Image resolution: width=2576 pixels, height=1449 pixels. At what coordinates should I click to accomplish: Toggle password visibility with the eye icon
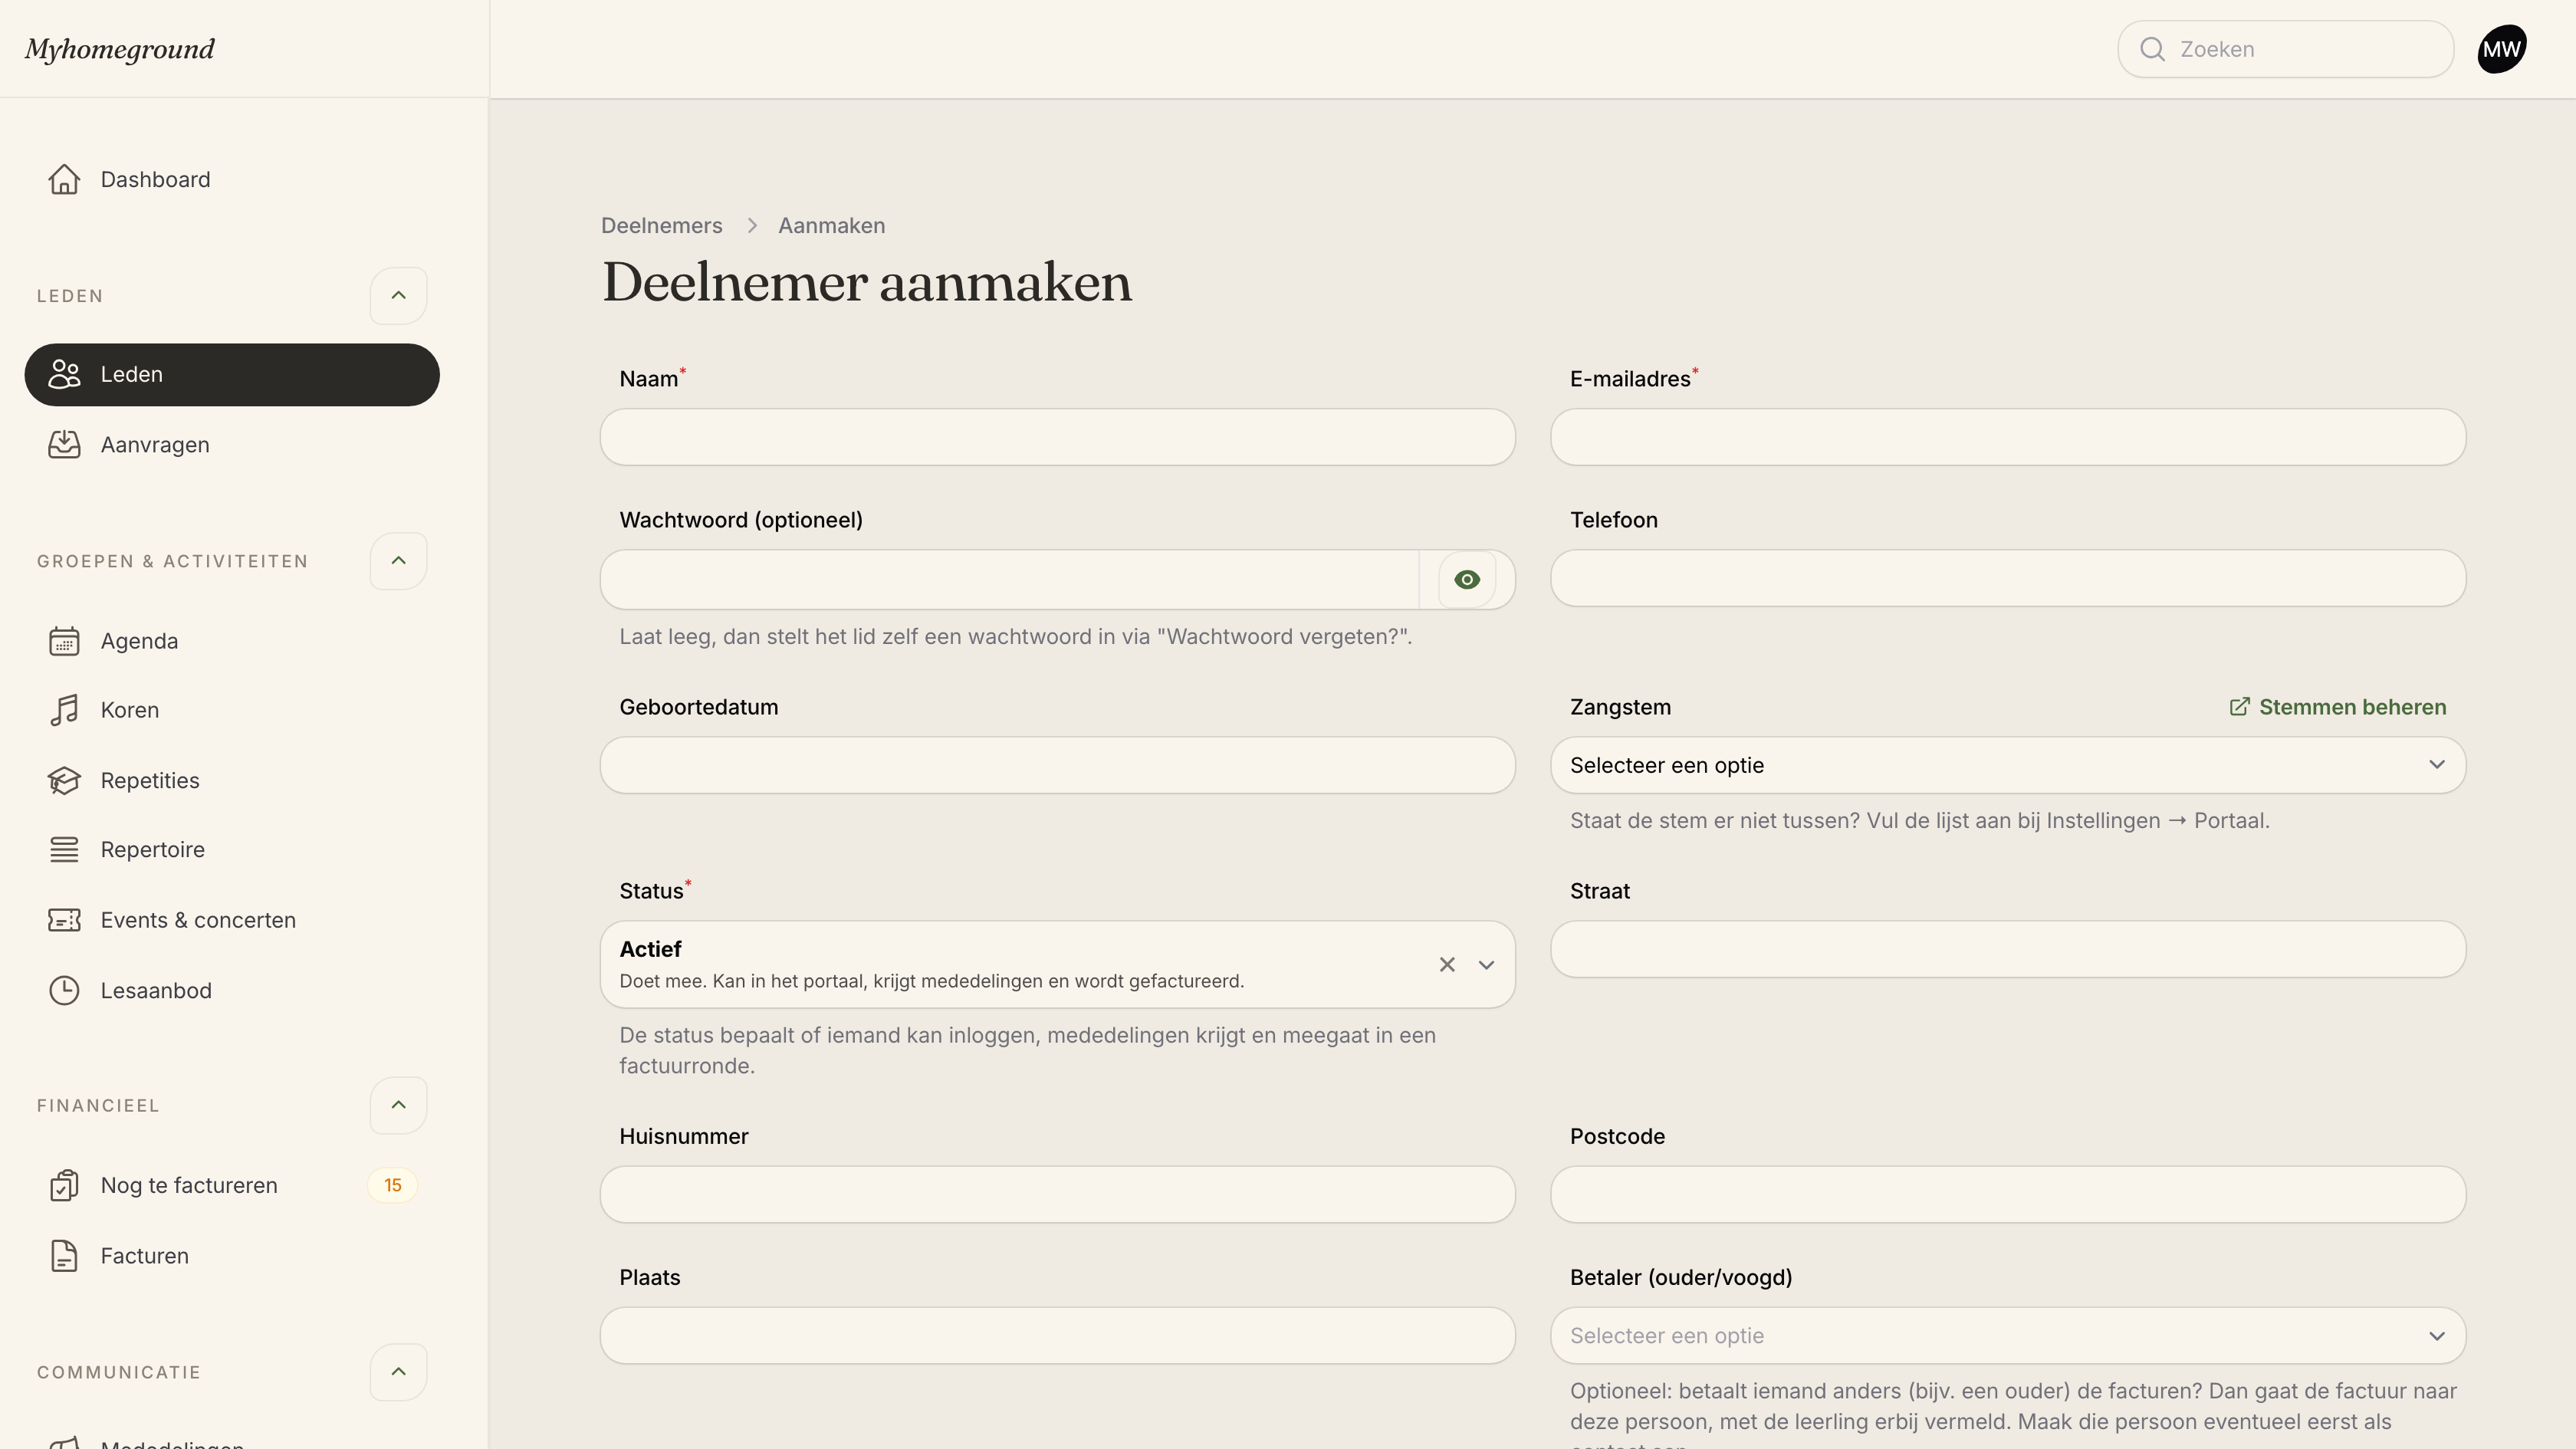(1467, 579)
